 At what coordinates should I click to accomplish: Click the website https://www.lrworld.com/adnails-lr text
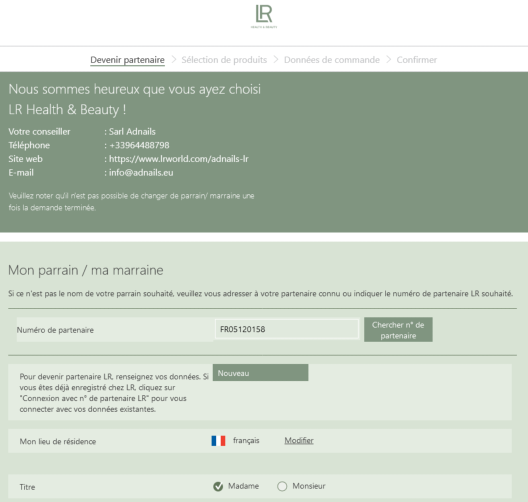click(x=179, y=159)
